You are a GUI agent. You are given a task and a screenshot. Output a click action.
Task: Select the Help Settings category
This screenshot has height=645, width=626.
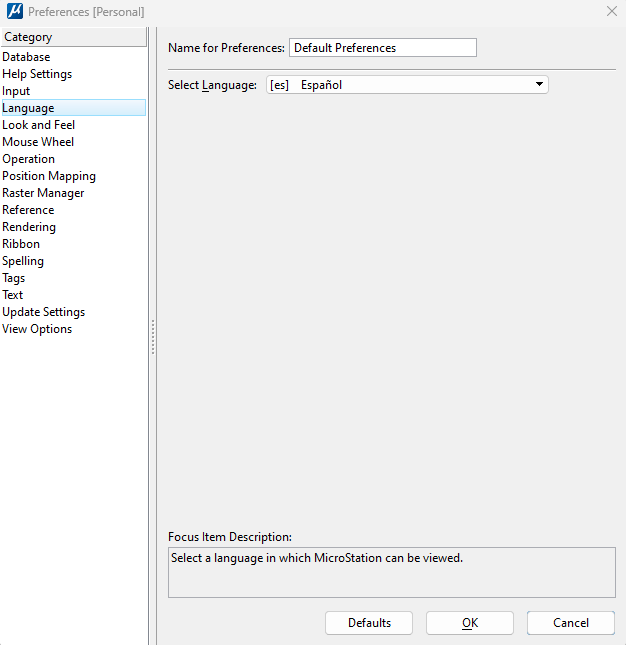74,74
